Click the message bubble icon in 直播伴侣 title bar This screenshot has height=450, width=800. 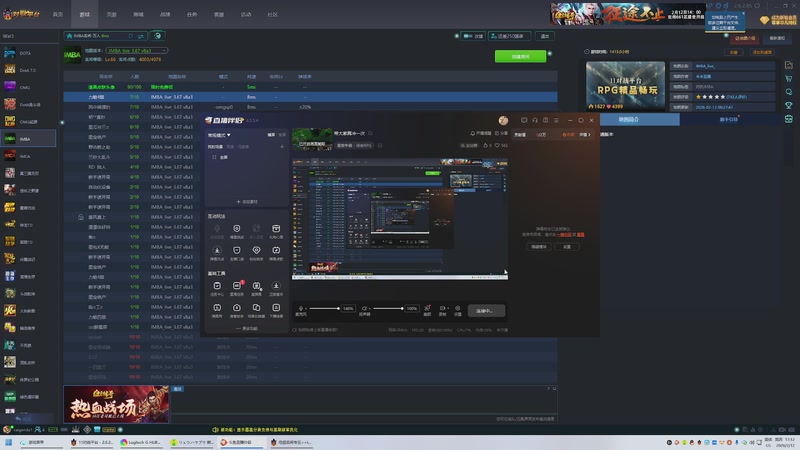[524, 120]
